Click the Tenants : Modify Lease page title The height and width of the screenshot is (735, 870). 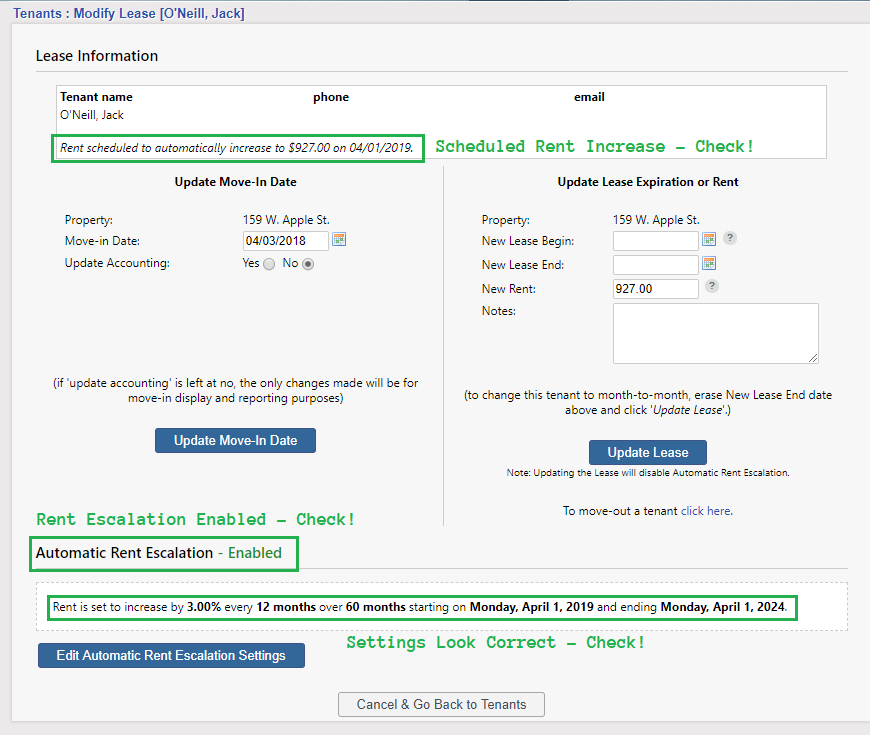[x=129, y=14]
